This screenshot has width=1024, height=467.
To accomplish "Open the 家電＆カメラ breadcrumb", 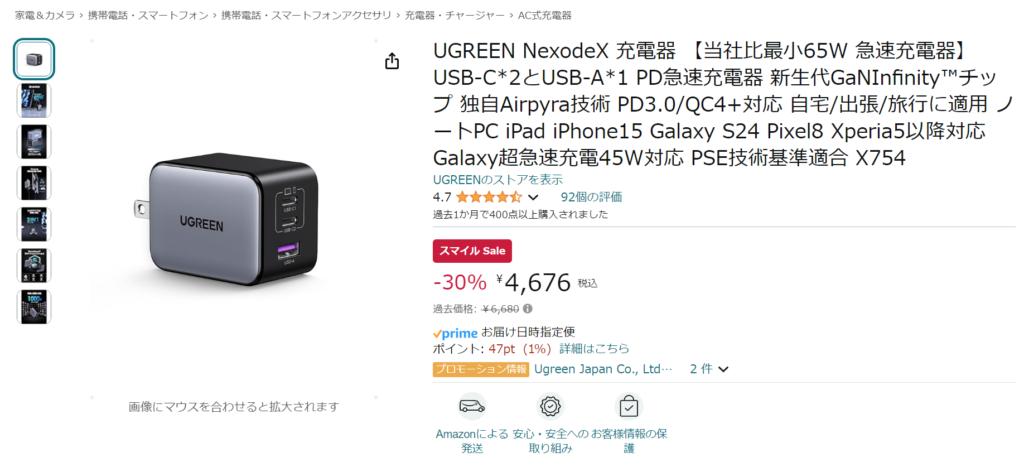I will pyautogui.click(x=45, y=15).
